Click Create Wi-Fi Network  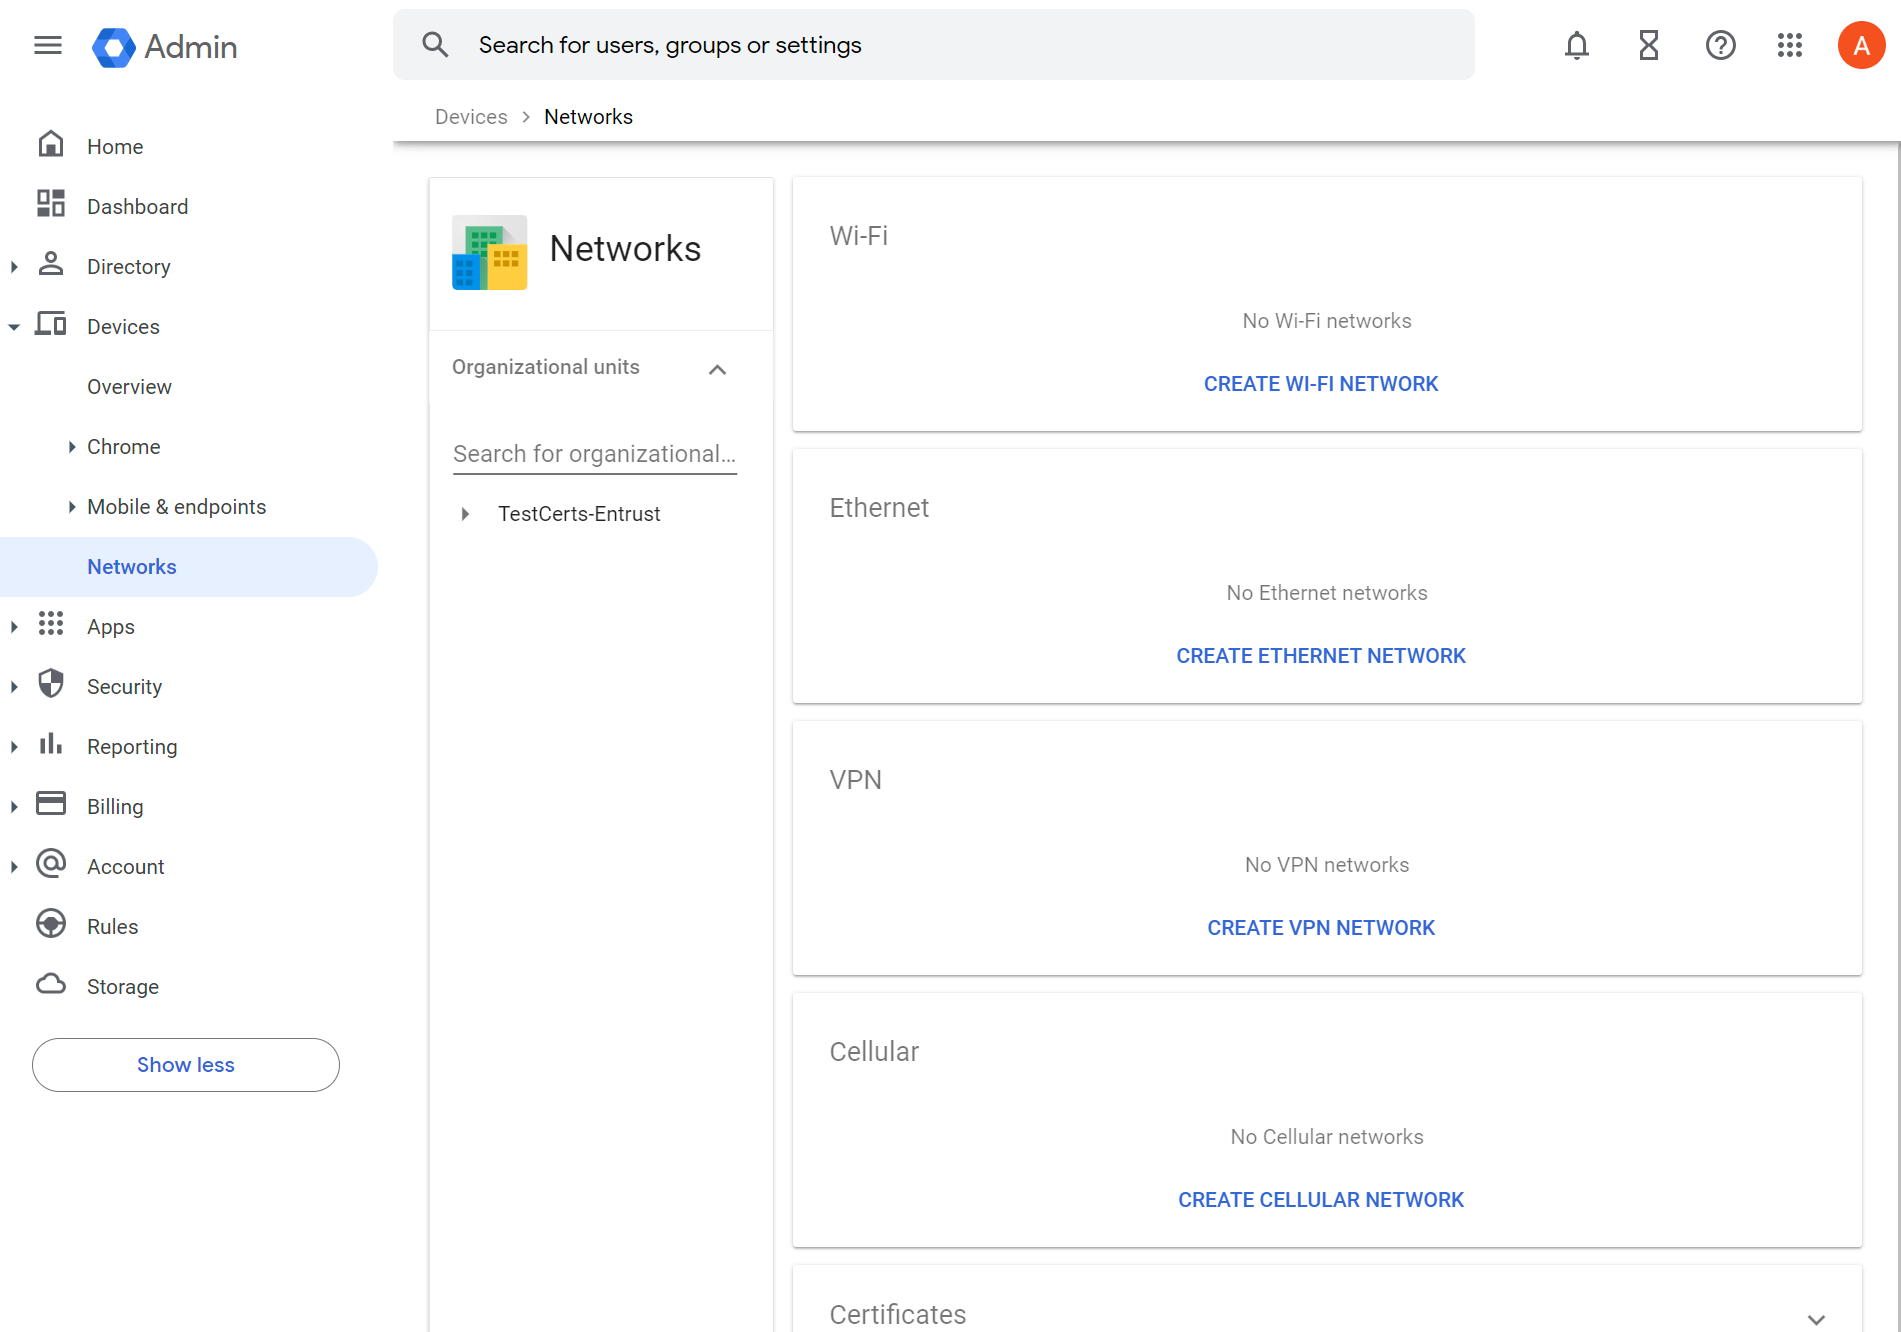(x=1320, y=384)
